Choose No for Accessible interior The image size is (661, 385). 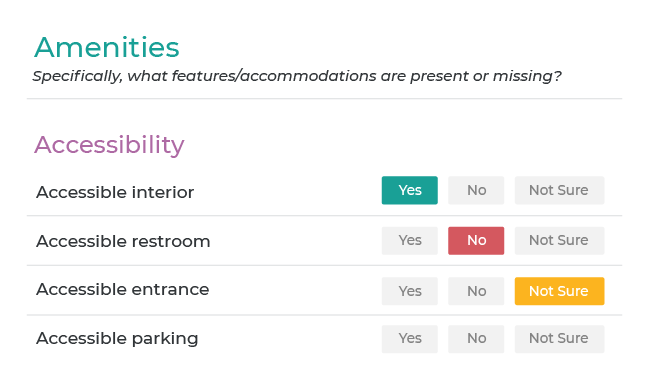[476, 190]
